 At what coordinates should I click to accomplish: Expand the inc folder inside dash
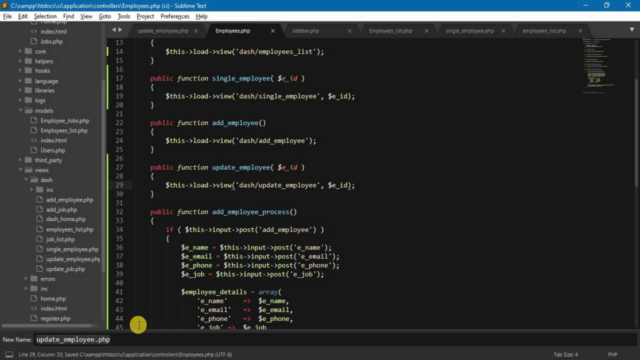32,190
